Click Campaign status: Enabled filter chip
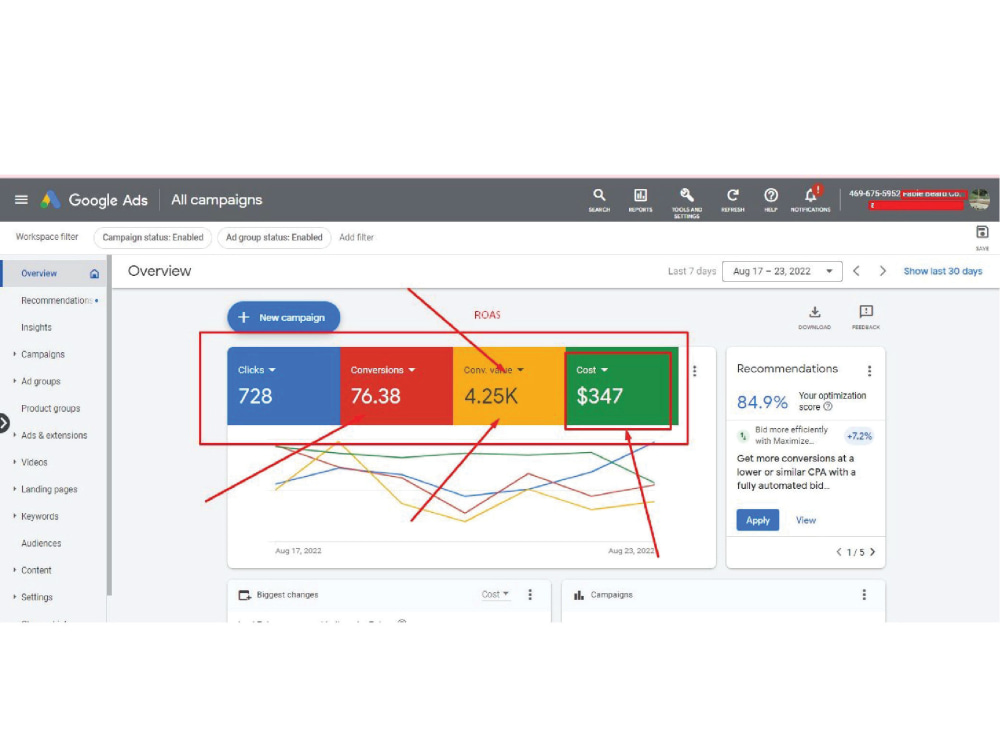Viewport: 1000px width, 750px height. (152, 237)
